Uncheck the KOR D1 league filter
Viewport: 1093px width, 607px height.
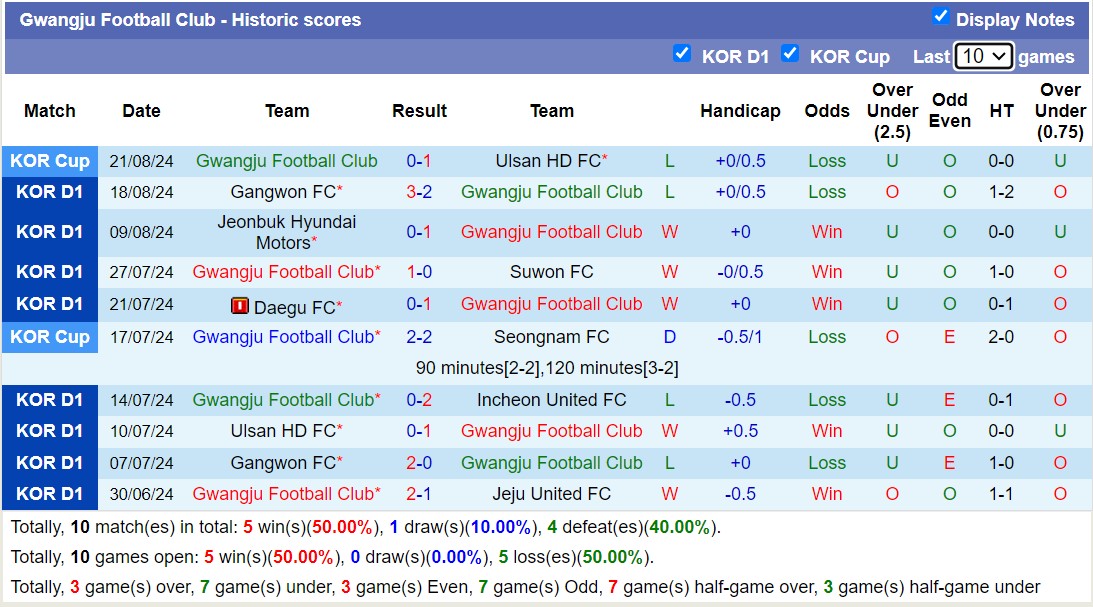coord(682,54)
